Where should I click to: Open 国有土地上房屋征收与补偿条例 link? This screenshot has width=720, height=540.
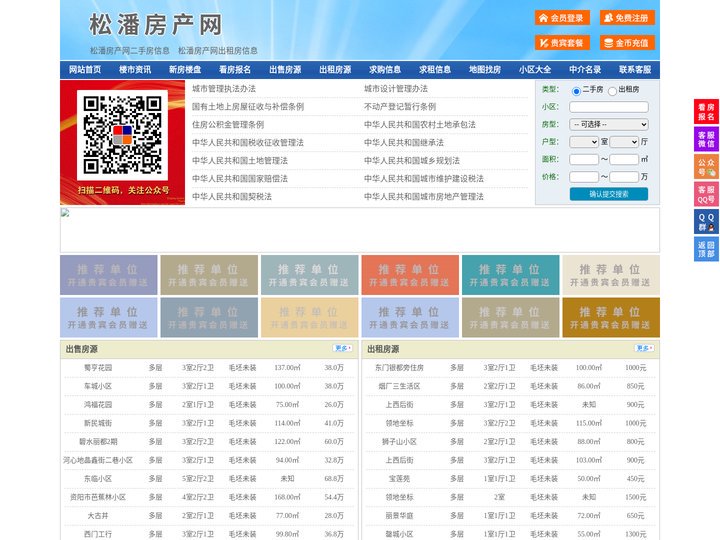click(x=248, y=107)
